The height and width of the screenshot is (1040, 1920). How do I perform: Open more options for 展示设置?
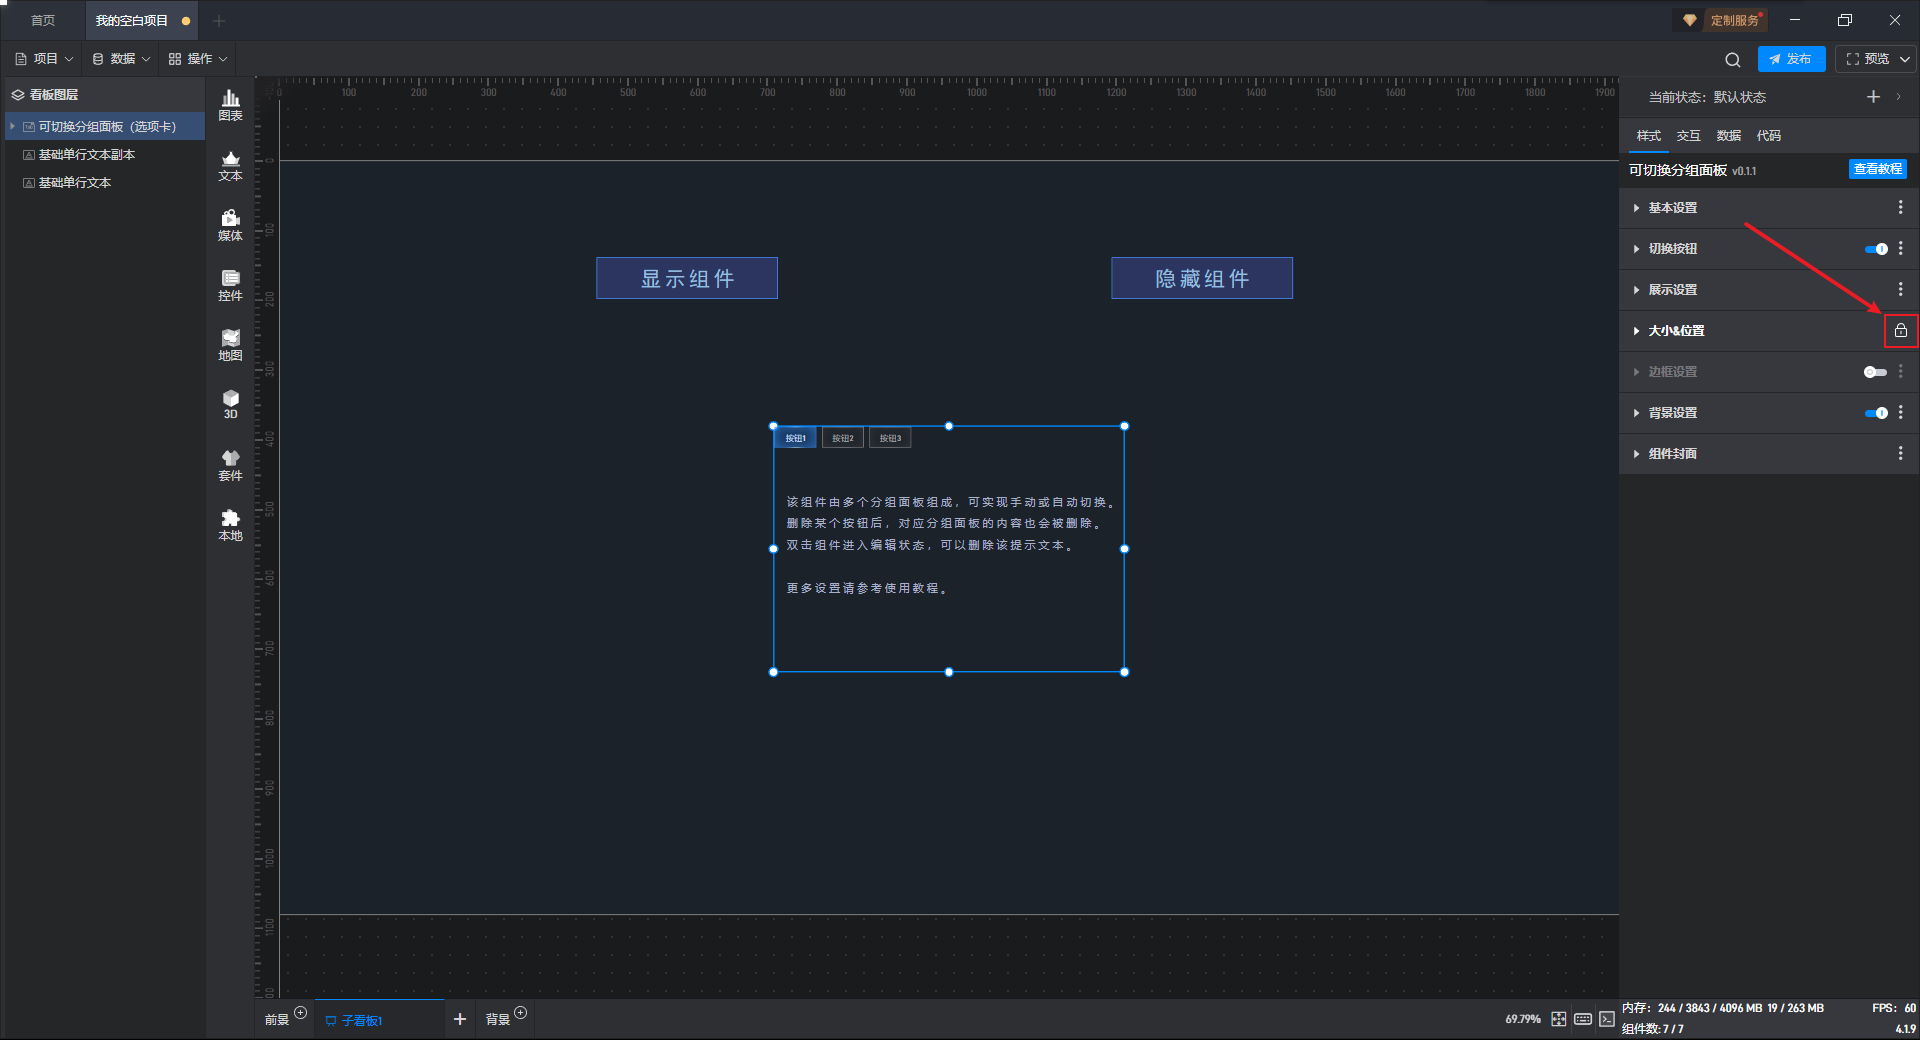click(1901, 289)
